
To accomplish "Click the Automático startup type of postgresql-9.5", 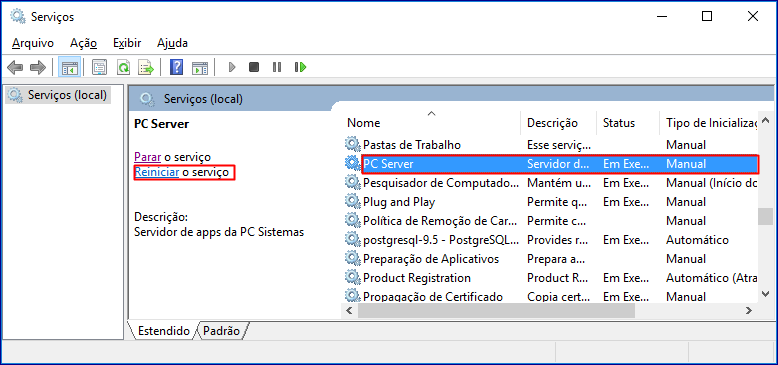I will pos(697,240).
